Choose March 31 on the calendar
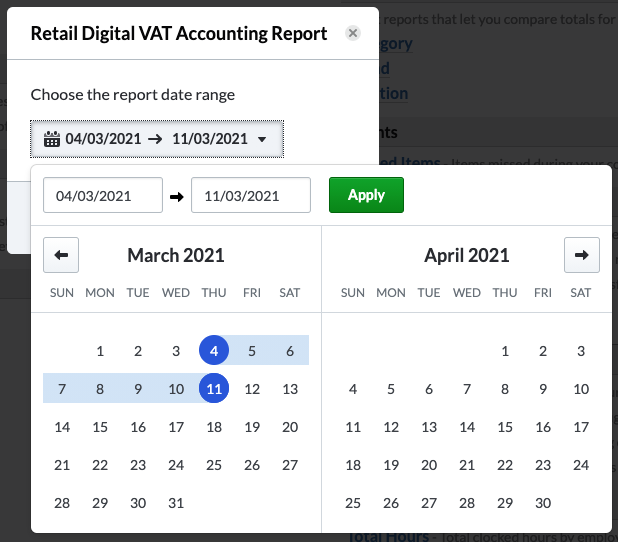This screenshot has width=618, height=542. click(x=176, y=503)
